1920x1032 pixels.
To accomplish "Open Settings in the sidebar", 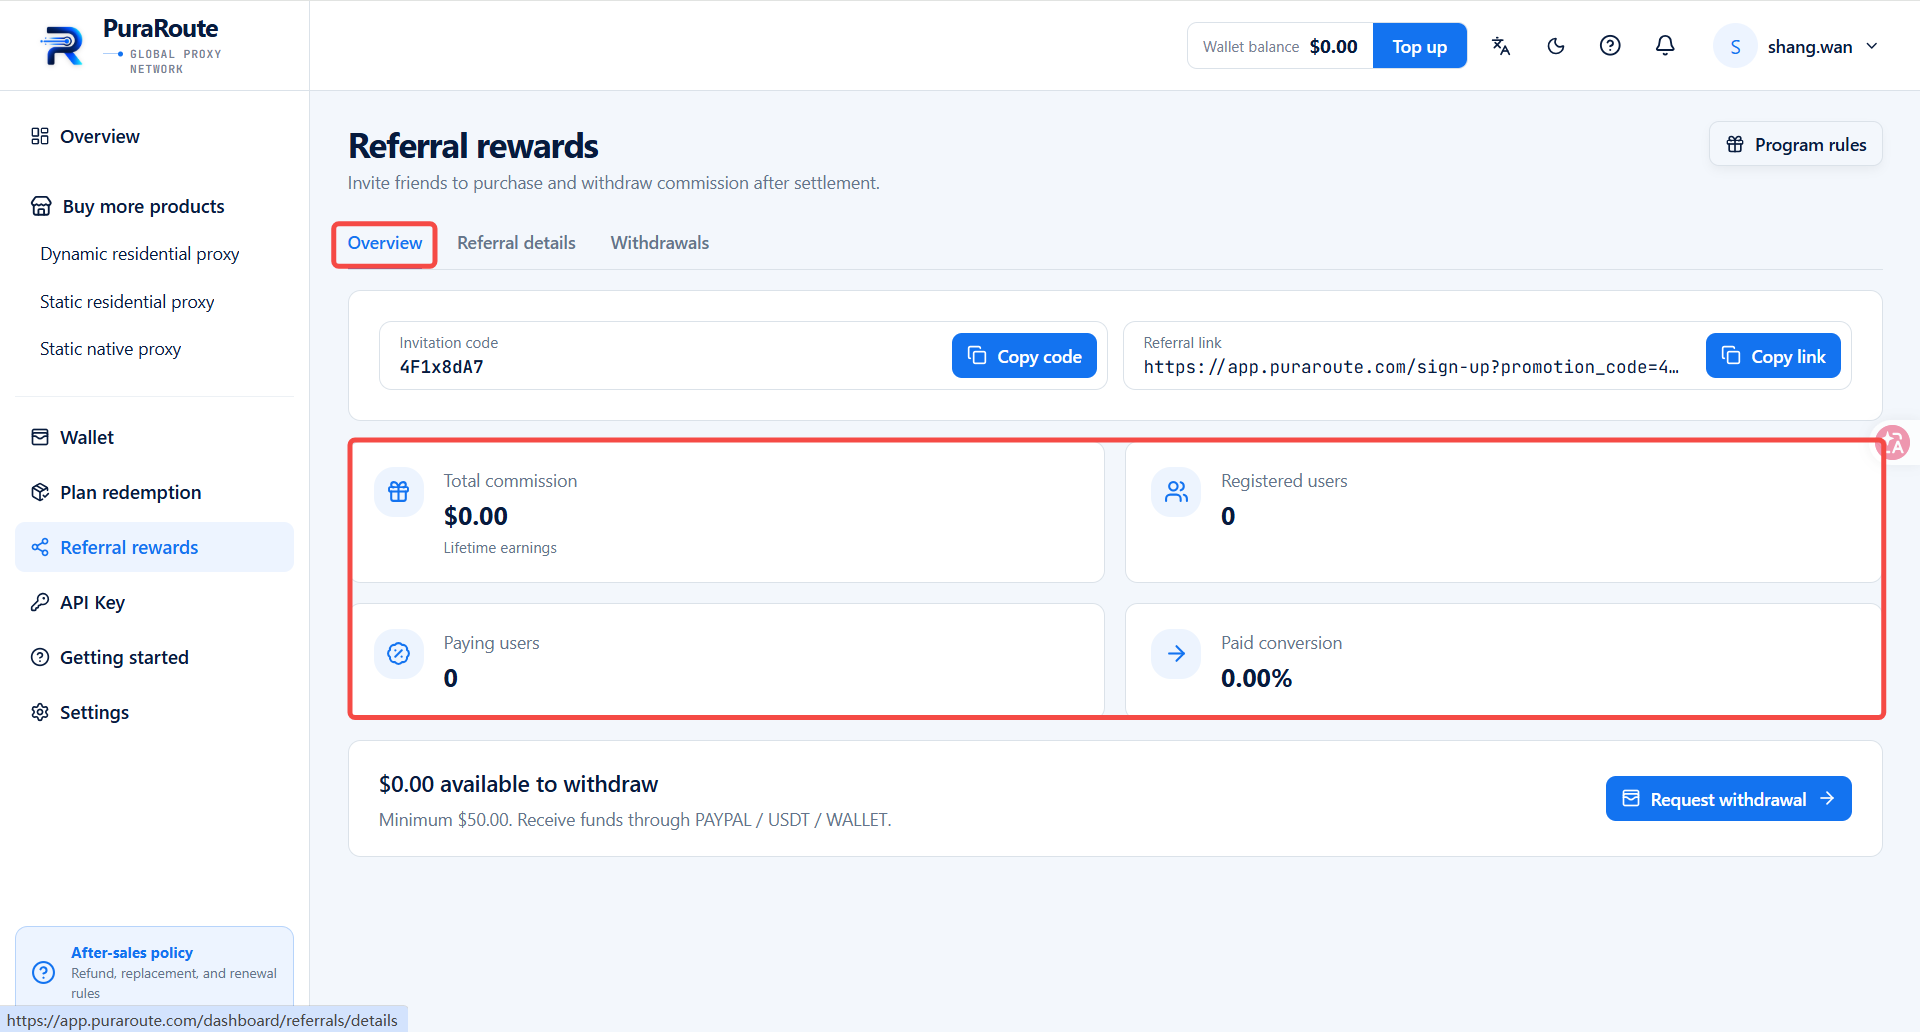I will (x=155, y=712).
